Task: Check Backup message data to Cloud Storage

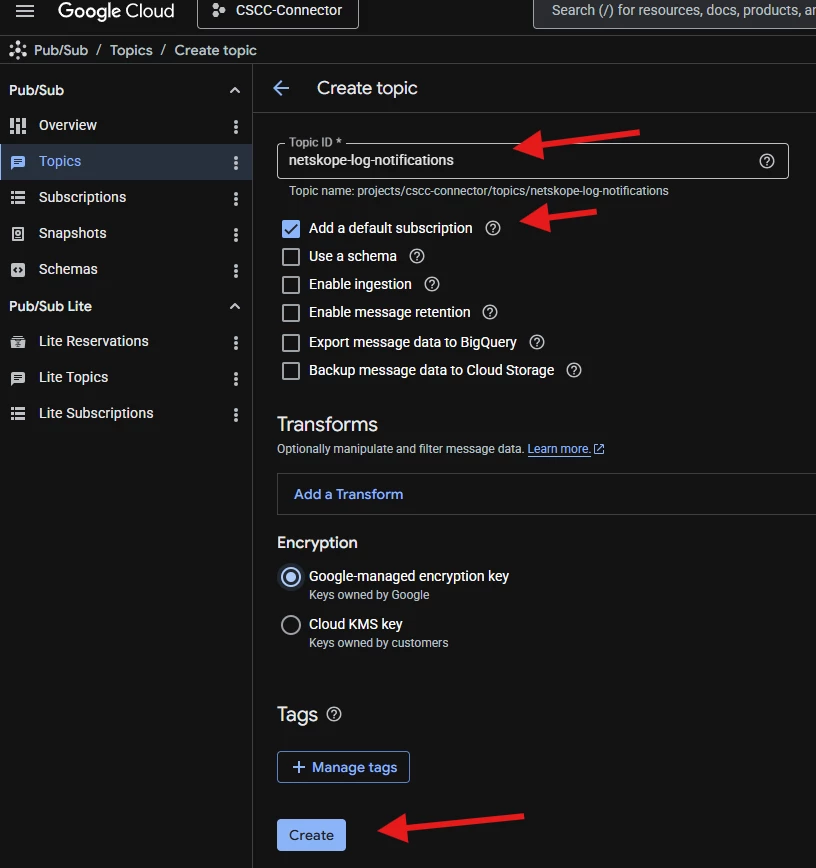Action: click(291, 371)
